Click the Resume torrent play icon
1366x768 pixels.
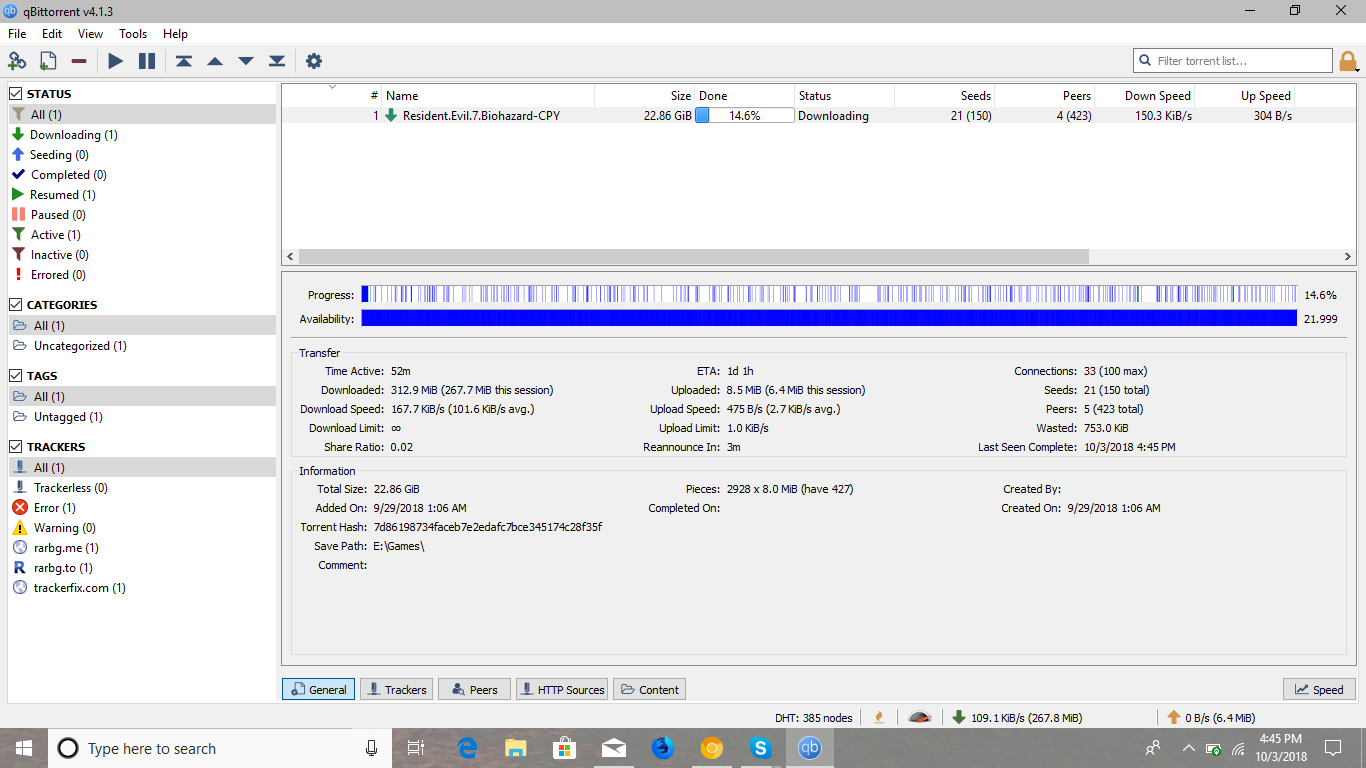(x=116, y=61)
